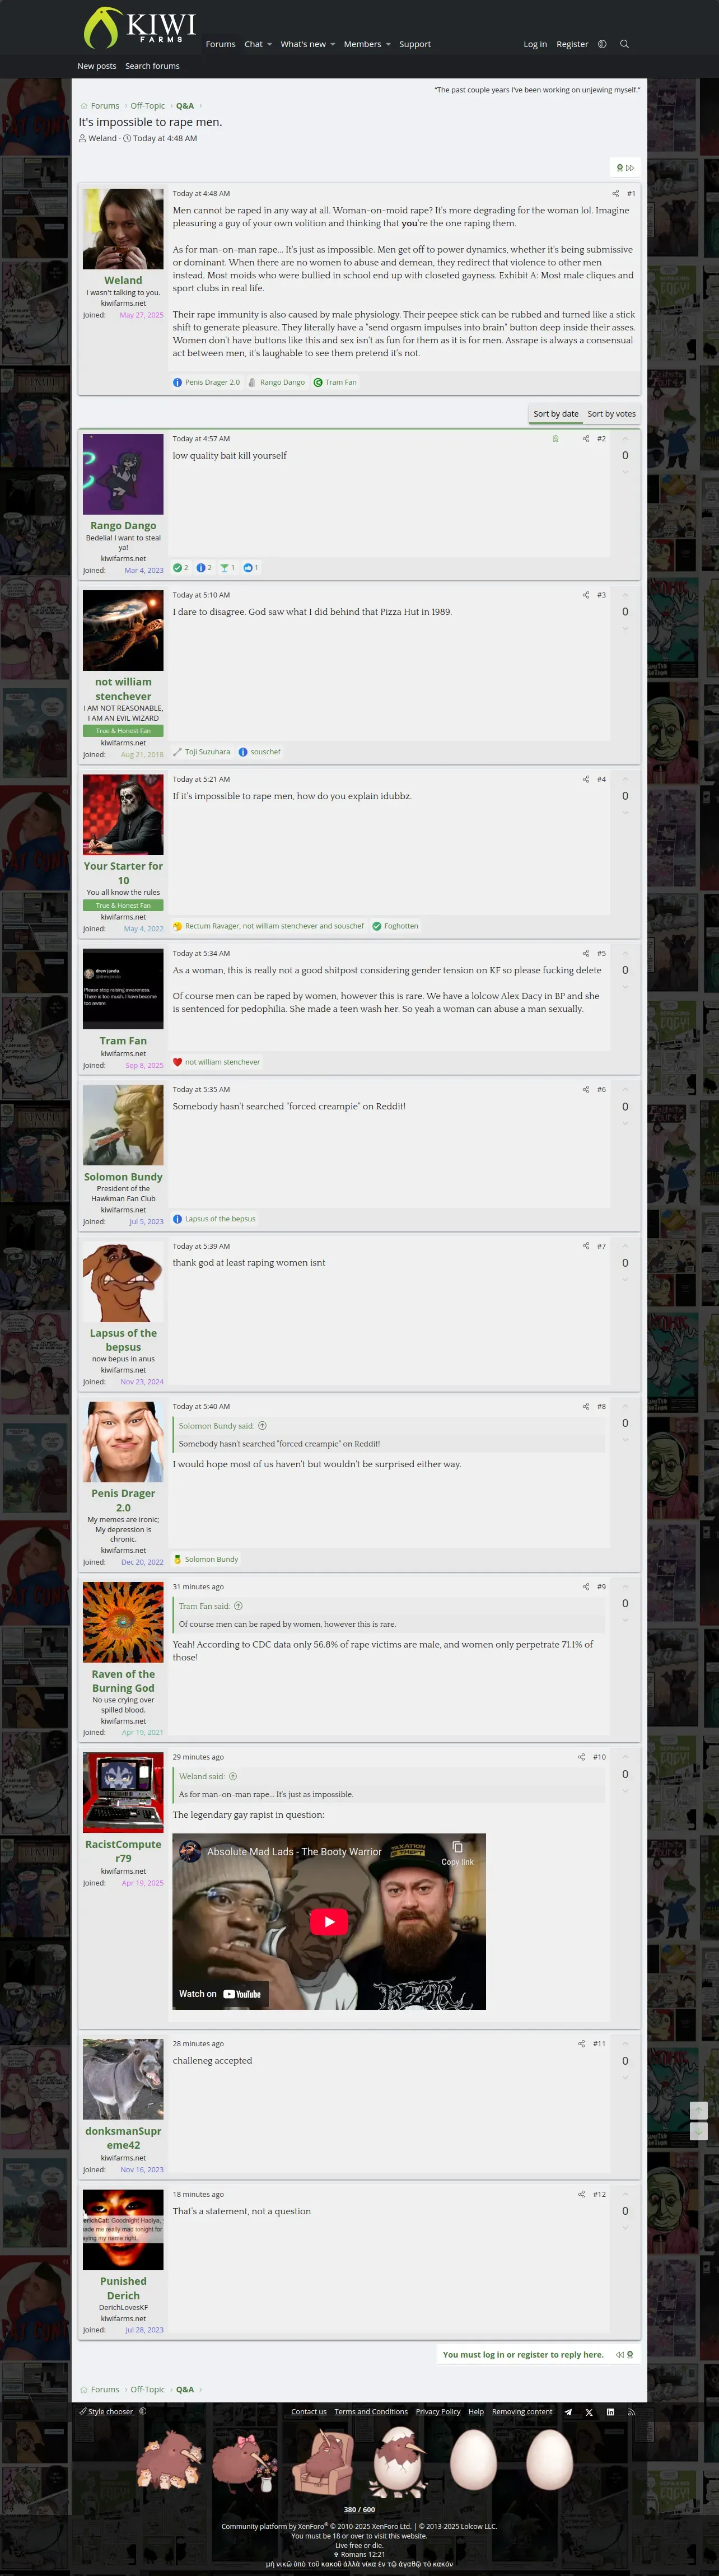The height and width of the screenshot is (2576, 719).
Task: Share post #3 using its share icon
Action: pos(585,595)
